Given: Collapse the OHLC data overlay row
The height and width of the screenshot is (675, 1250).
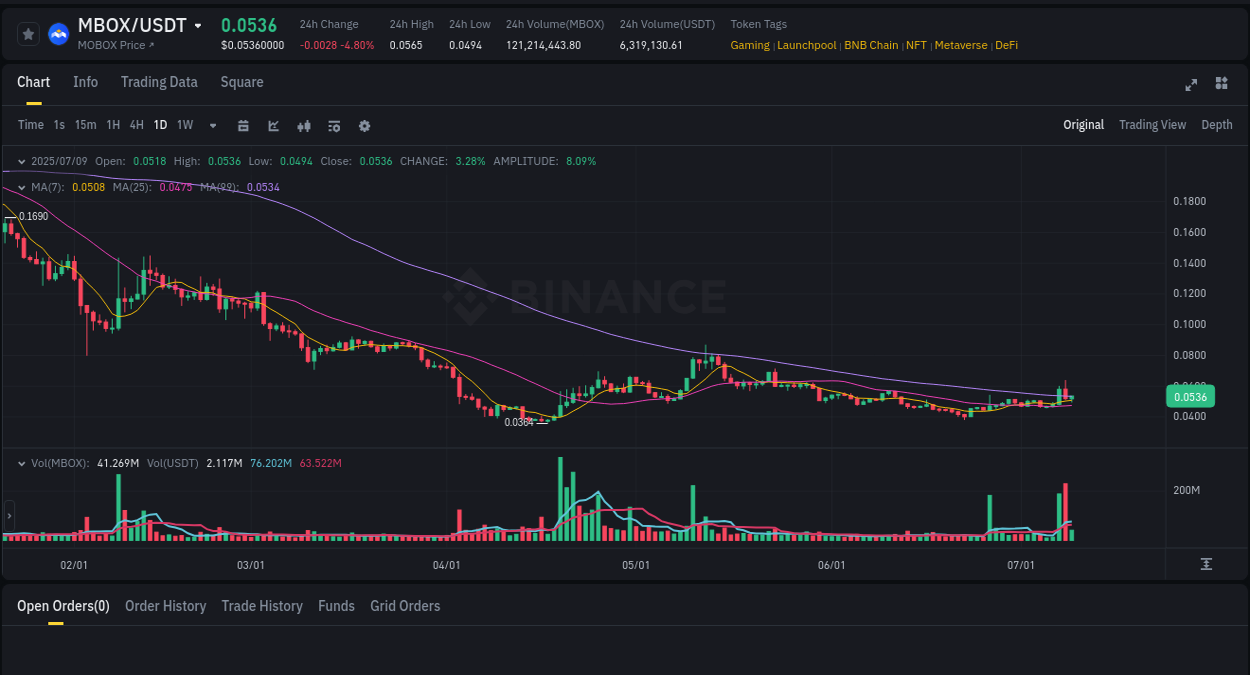Looking at the screenshot, I should point(21,161).
